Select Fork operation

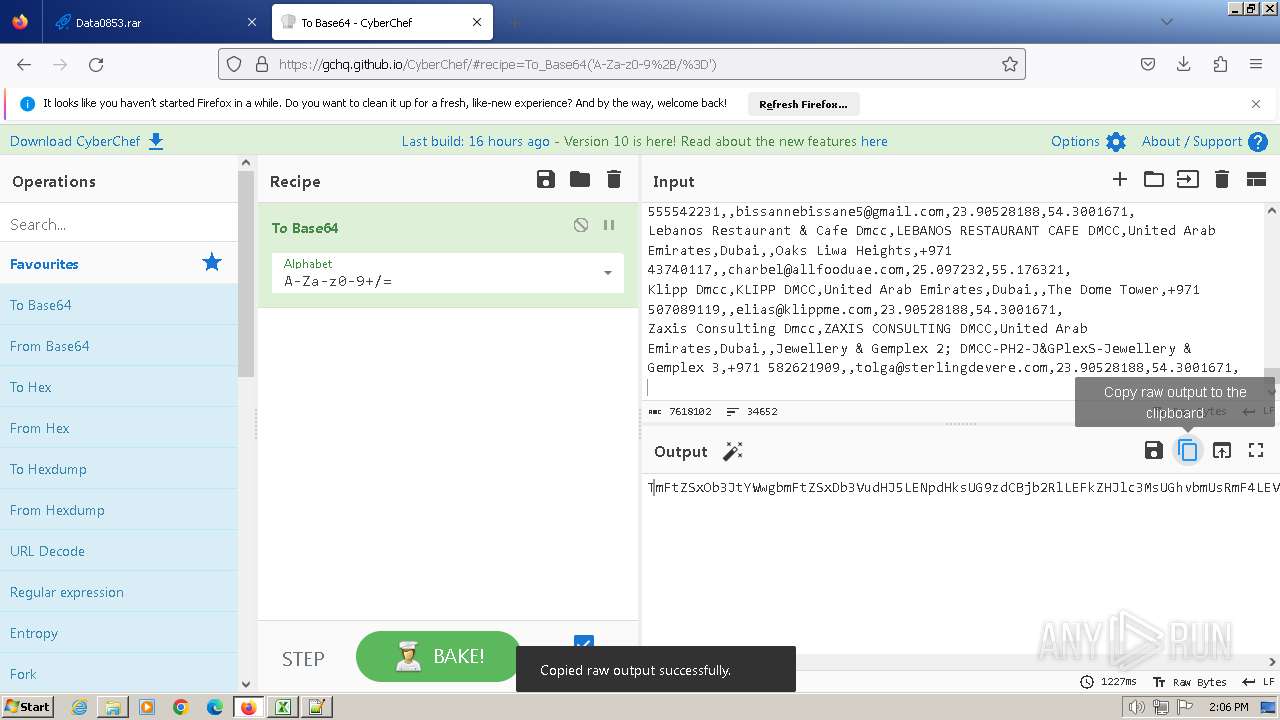click(118, 674)
